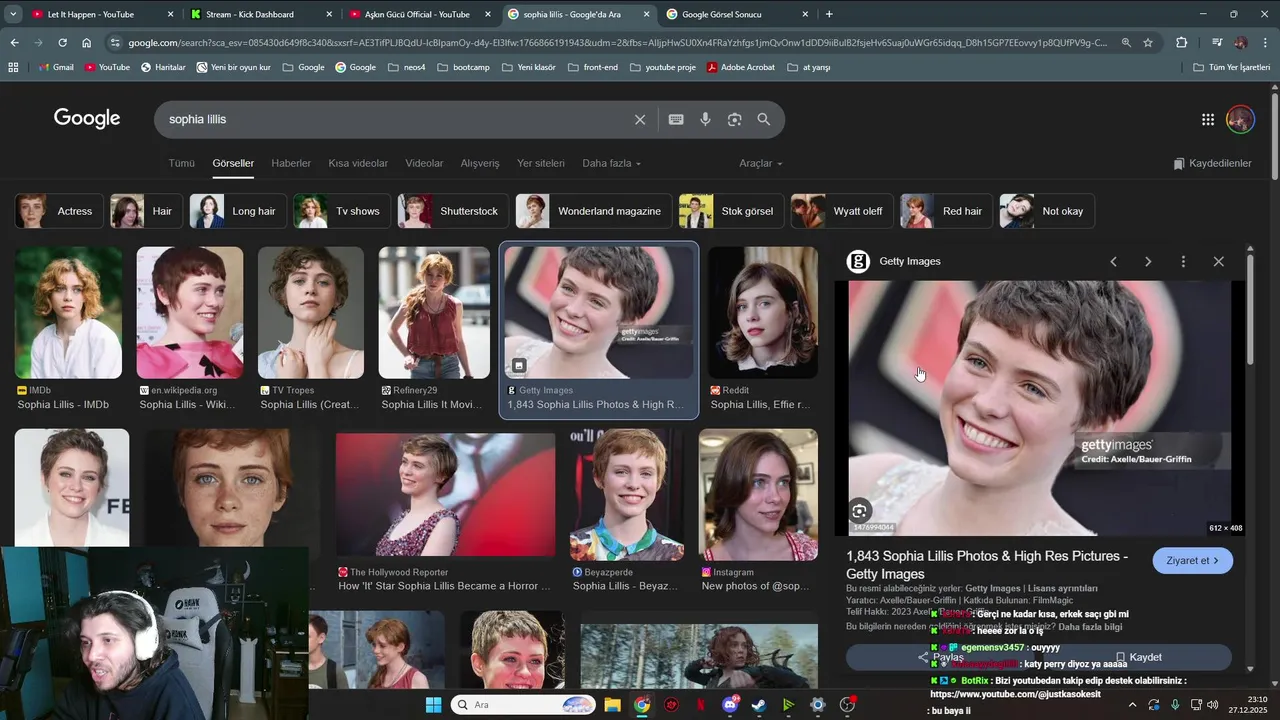Switch to Alışveriş tab
The width and height of the screenshot is (1280, 720).
pyautogui.click(x=480, y=163)
